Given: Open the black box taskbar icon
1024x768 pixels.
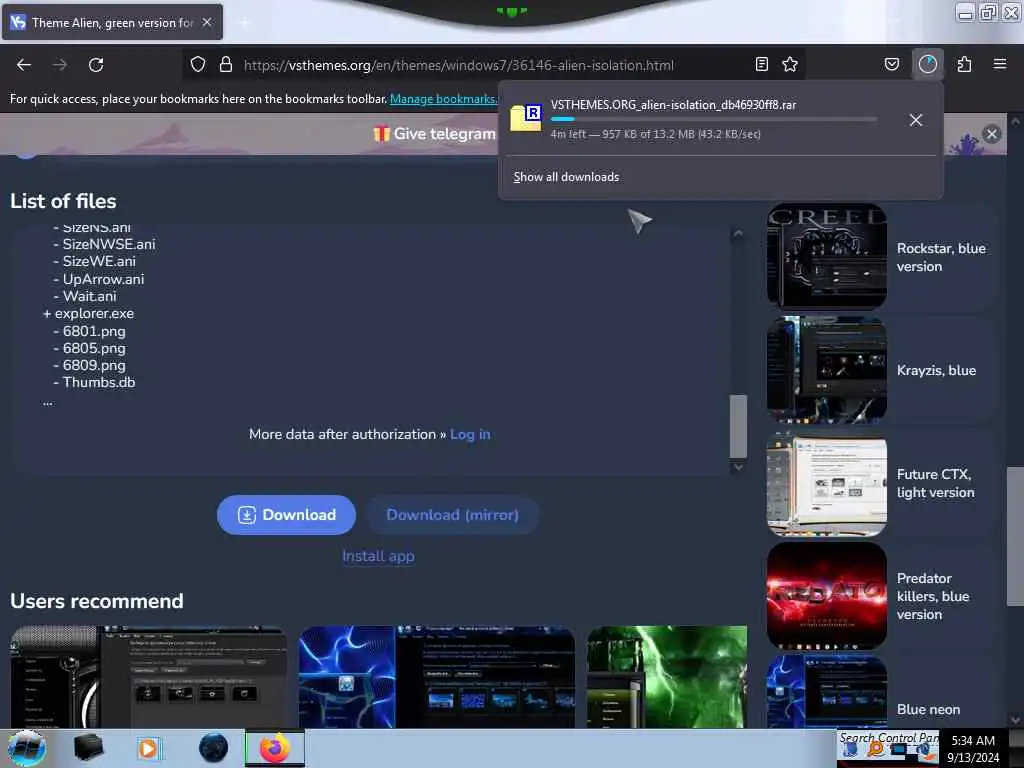Looking at the screenshot, I should (88, 748).
